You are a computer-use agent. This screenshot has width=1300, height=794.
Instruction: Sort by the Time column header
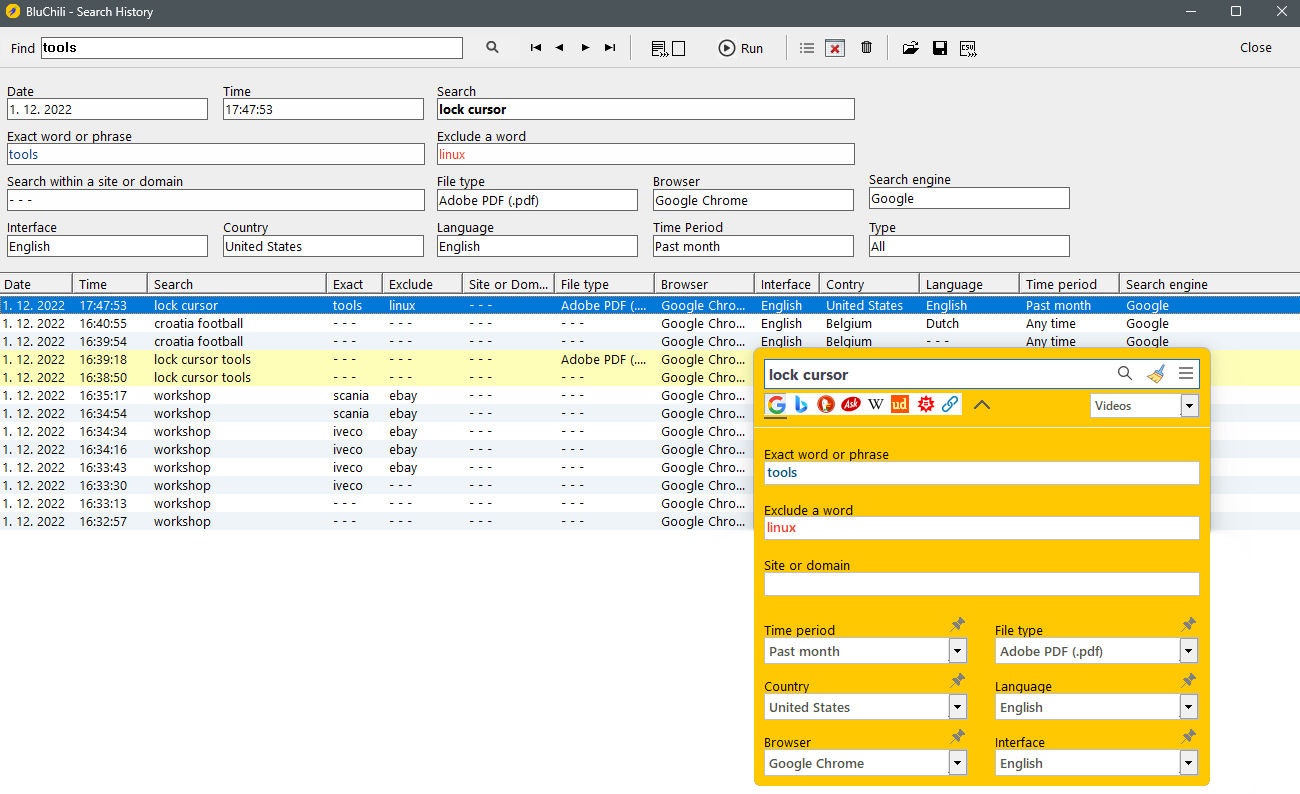click(110, 284)
